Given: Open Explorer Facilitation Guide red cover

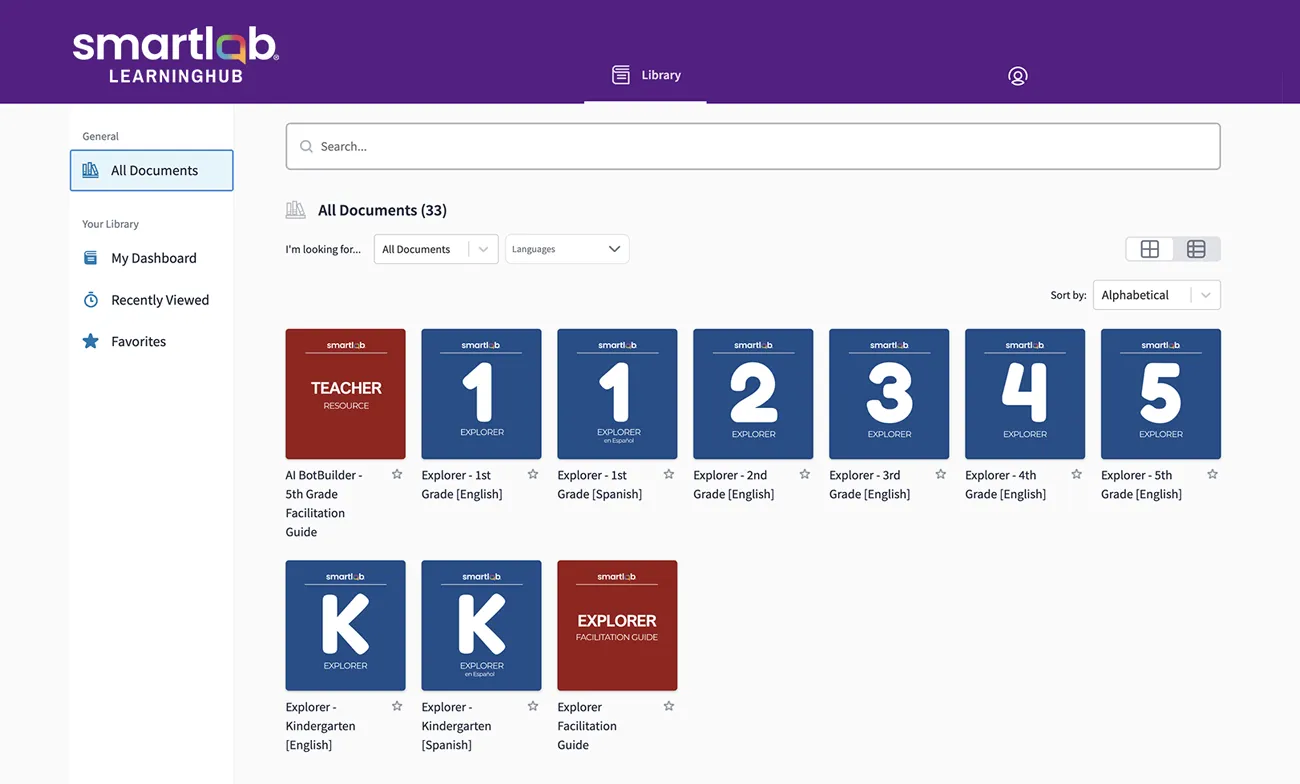Looking at the screenshot, I should [x=618, y=625].
